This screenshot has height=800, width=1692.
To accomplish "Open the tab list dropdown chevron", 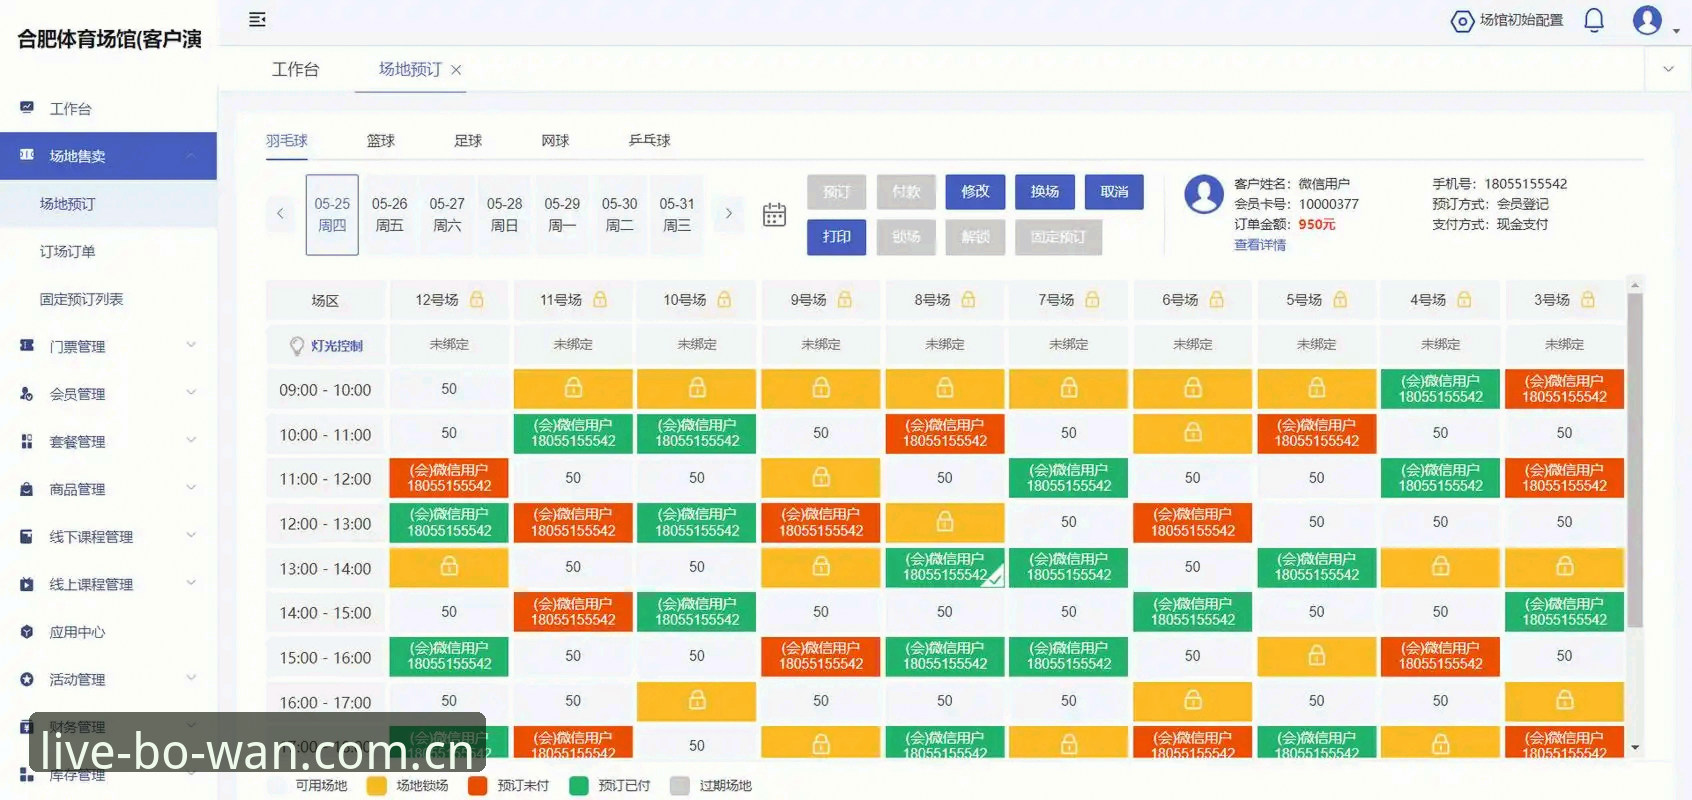I will click(1668, 69).
